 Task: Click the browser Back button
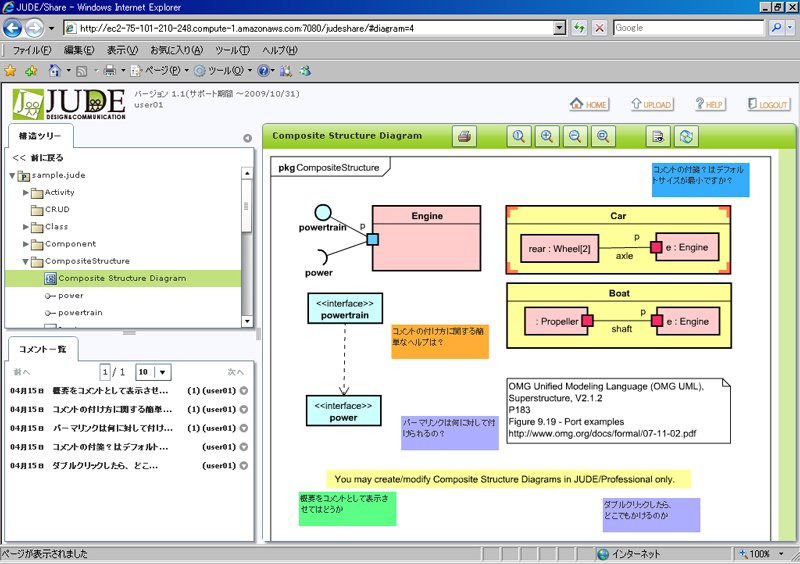[12, 28]
